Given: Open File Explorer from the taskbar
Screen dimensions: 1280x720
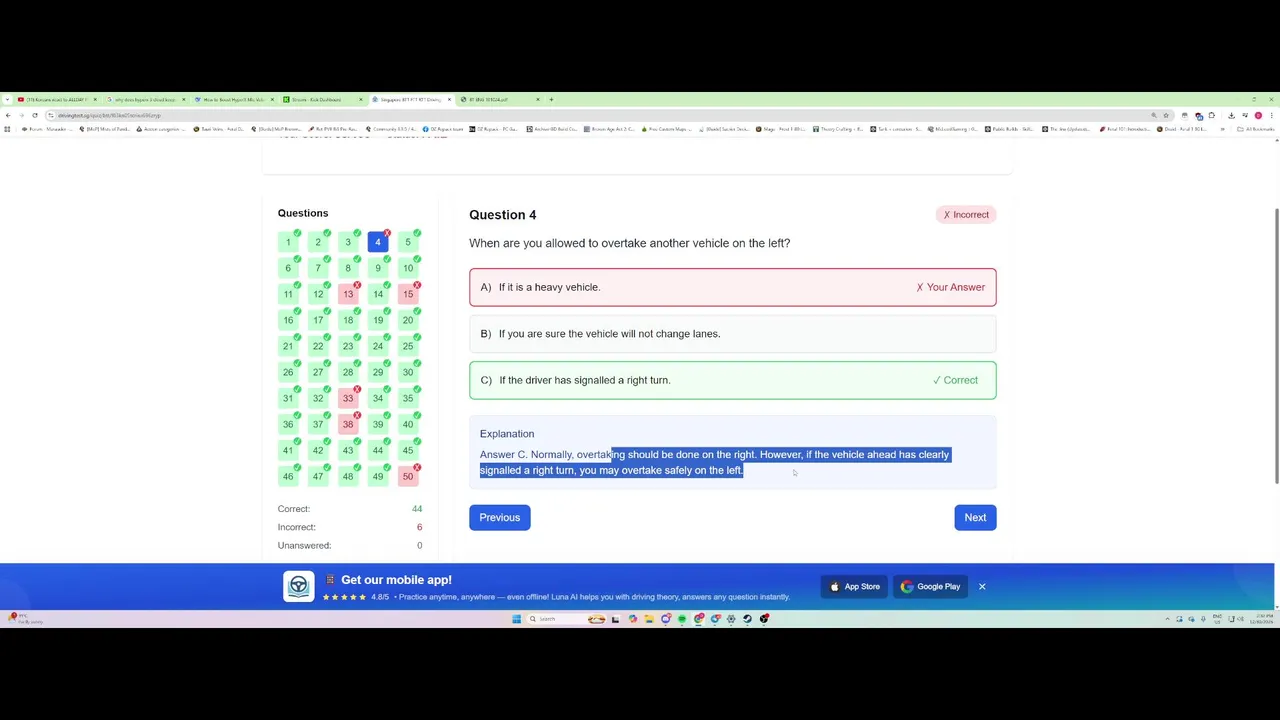Looking at the screenshot, I should point(649,619).
